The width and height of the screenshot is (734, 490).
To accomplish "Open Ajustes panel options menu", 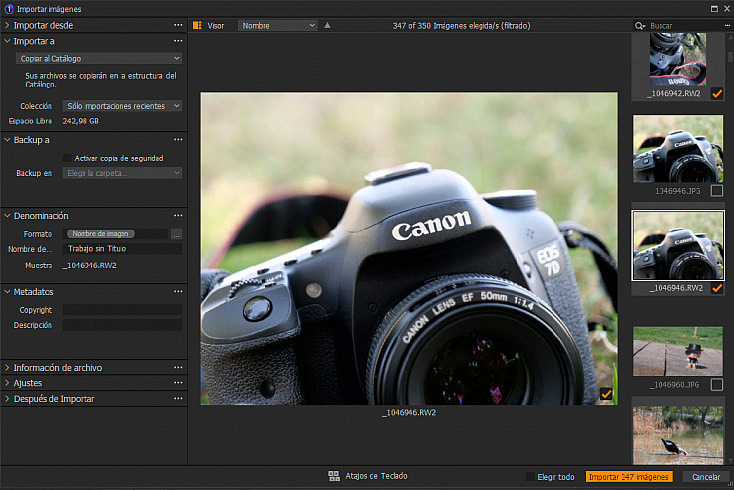I will [178, 383].
